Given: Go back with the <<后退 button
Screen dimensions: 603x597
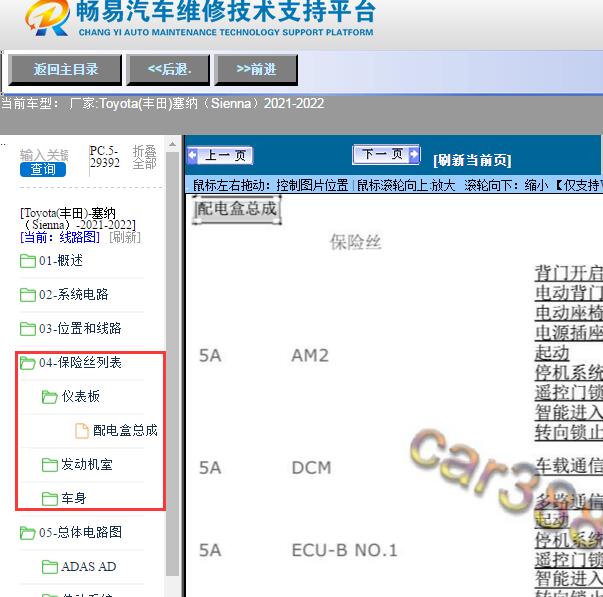Looking at the screenshot, I should point(168,70).
